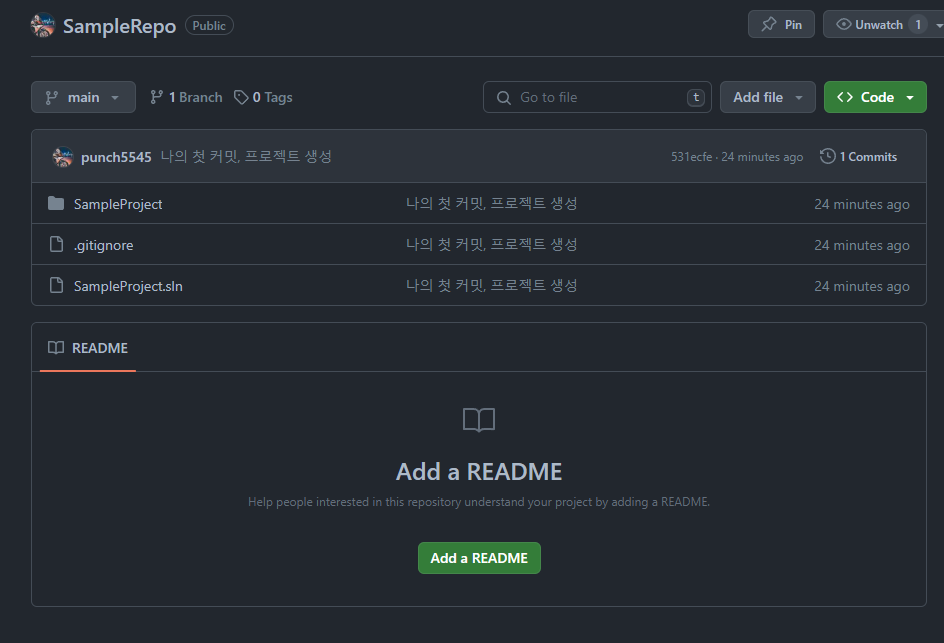Click 24 minutes ago in SampleProject folder row
944x643 pixels.
click(862, 204)
